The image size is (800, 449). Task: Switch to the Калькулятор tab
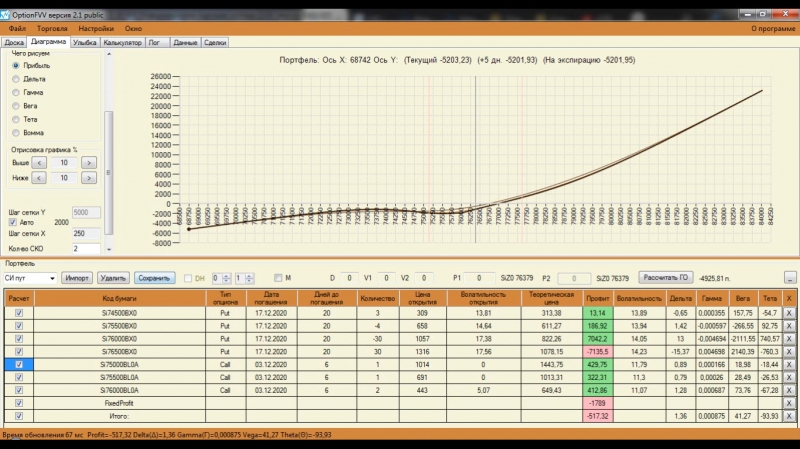(x=122, y=43)
